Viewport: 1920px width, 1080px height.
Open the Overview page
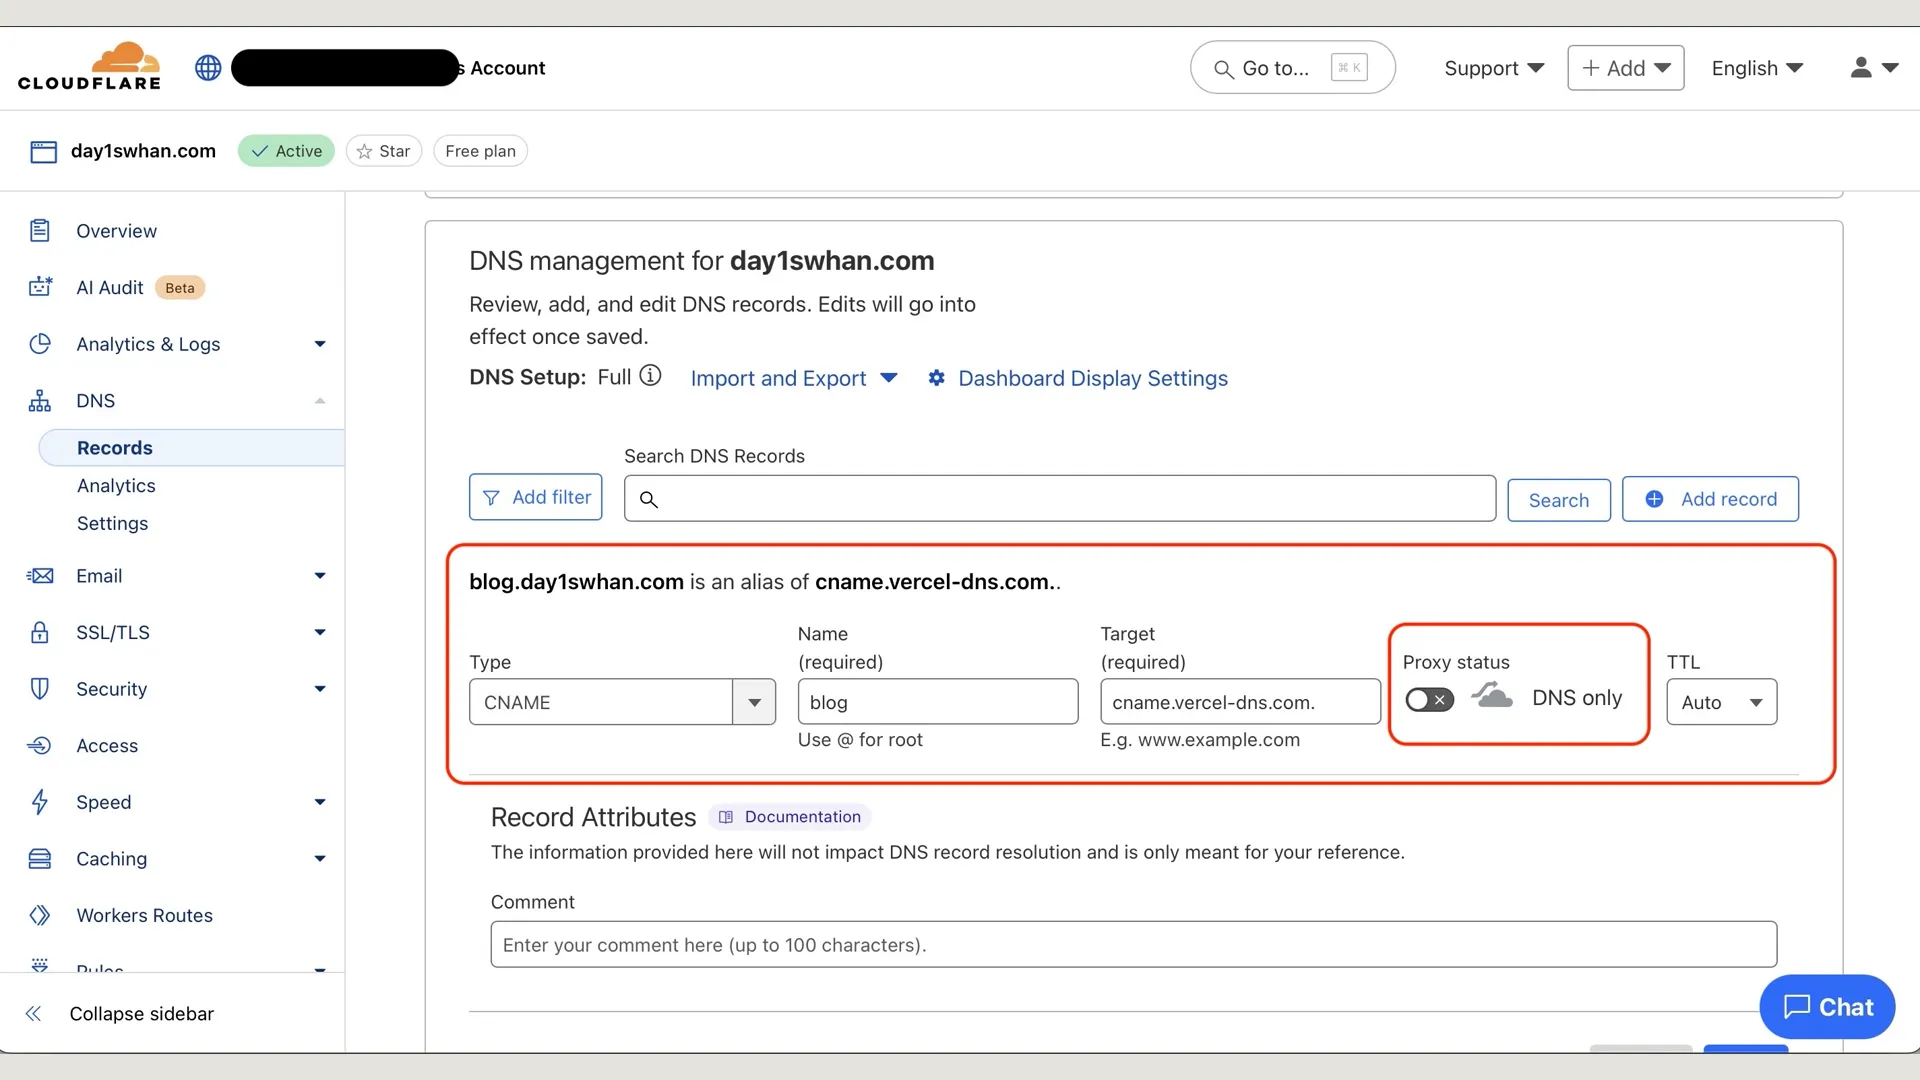[116, 231]
